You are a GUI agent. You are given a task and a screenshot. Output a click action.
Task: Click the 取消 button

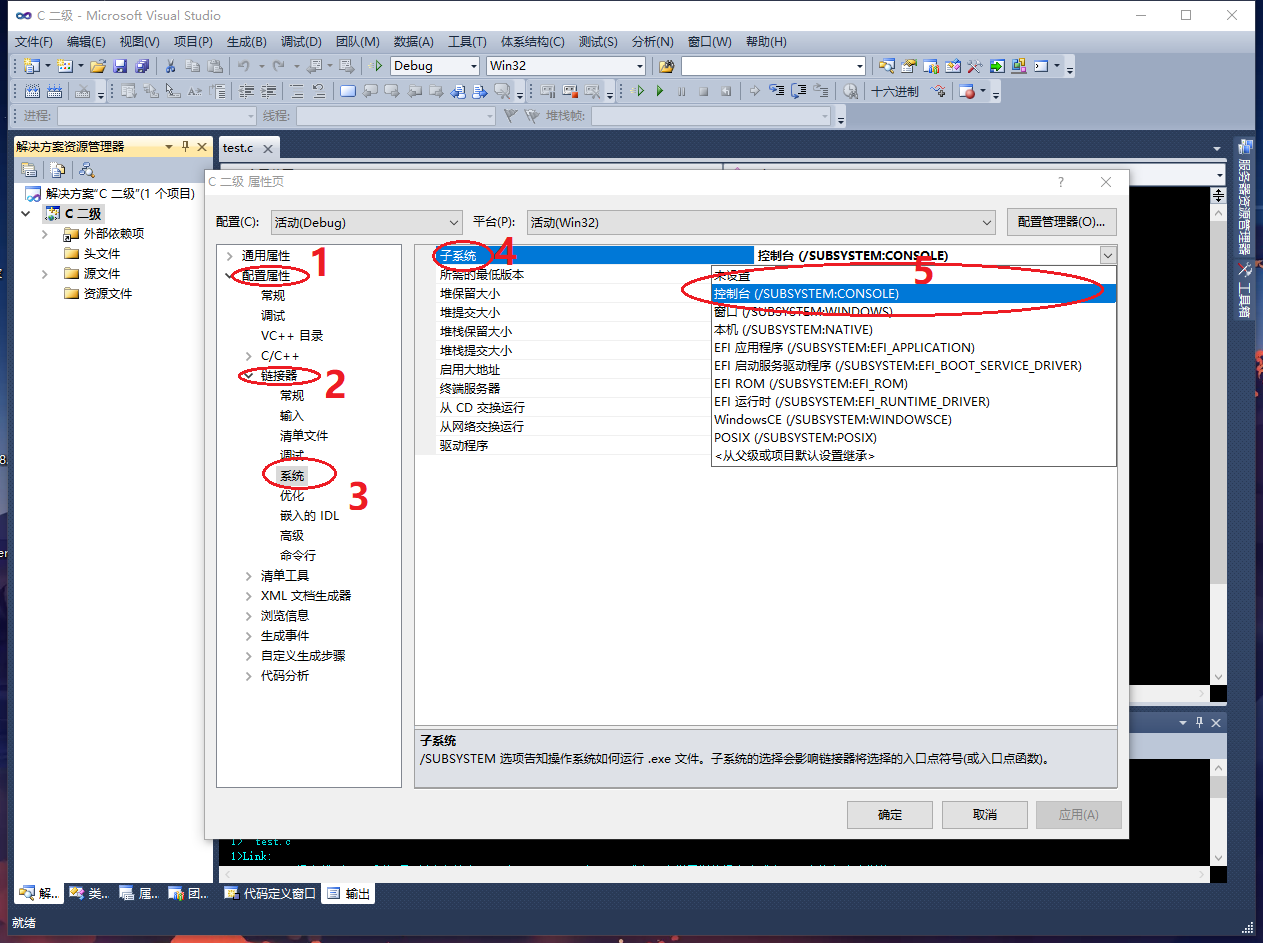point(985,814)
